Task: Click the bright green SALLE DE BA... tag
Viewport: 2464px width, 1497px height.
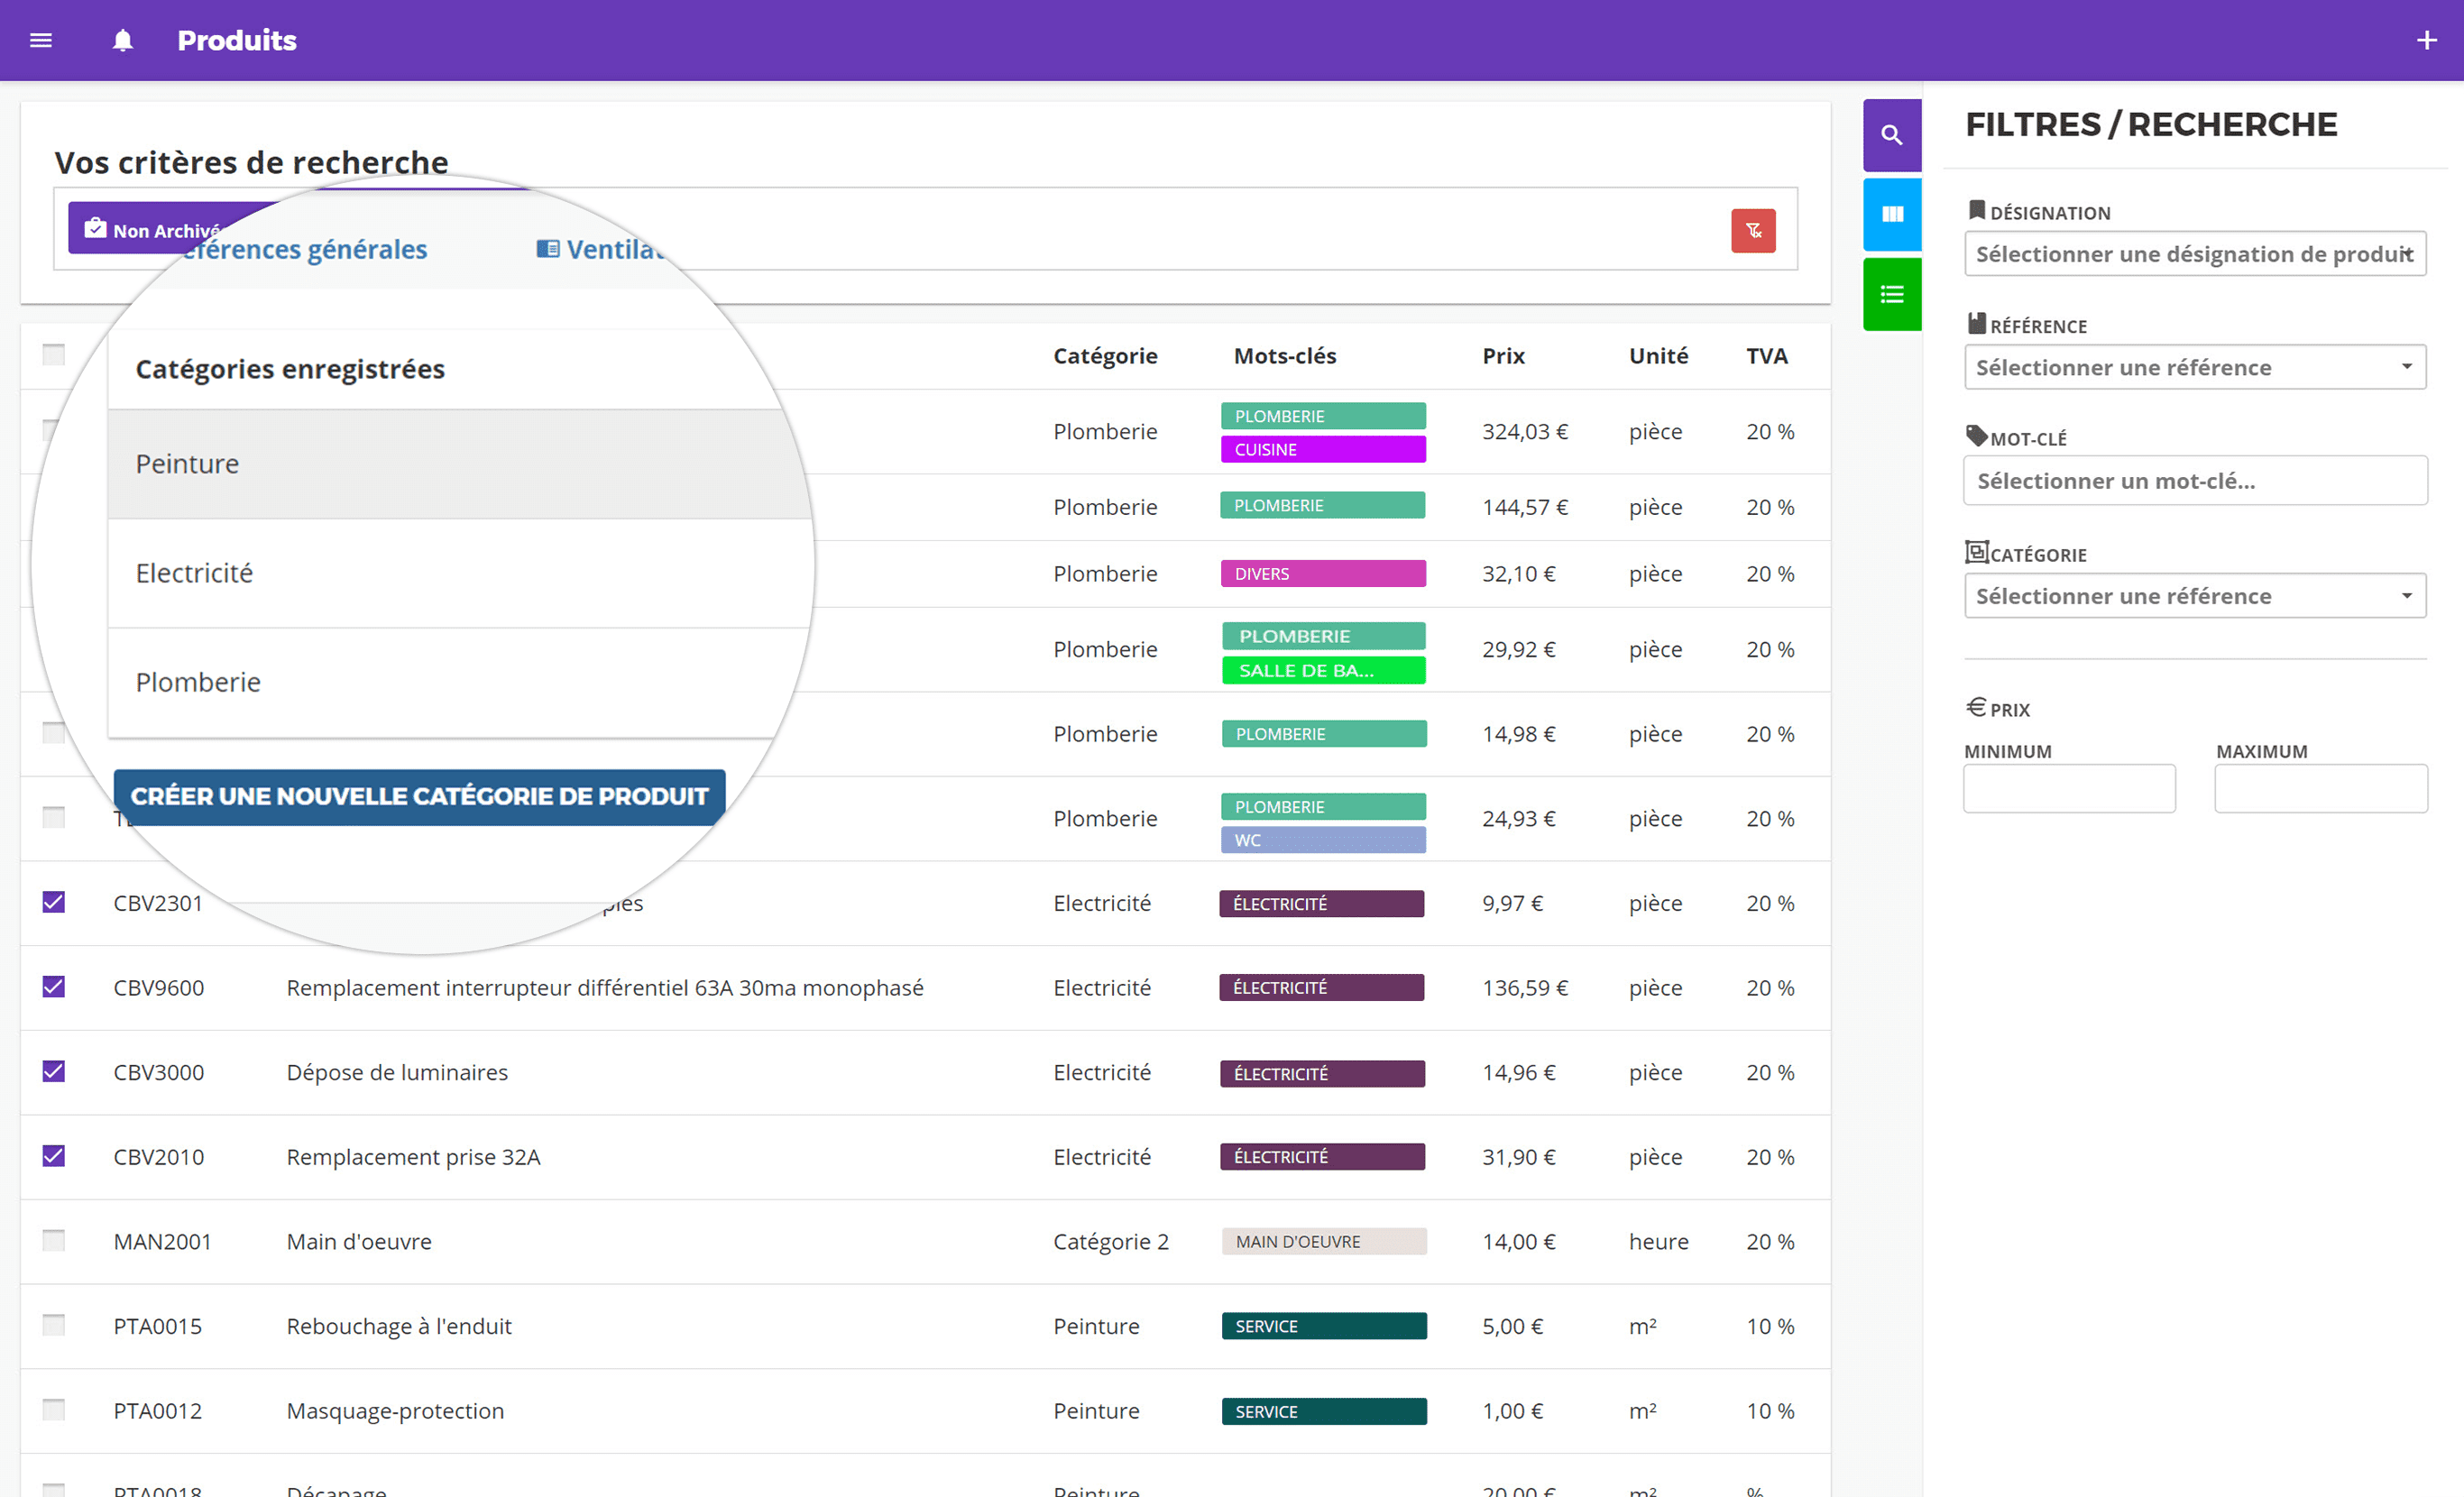Action: [x=1323, y=670]
